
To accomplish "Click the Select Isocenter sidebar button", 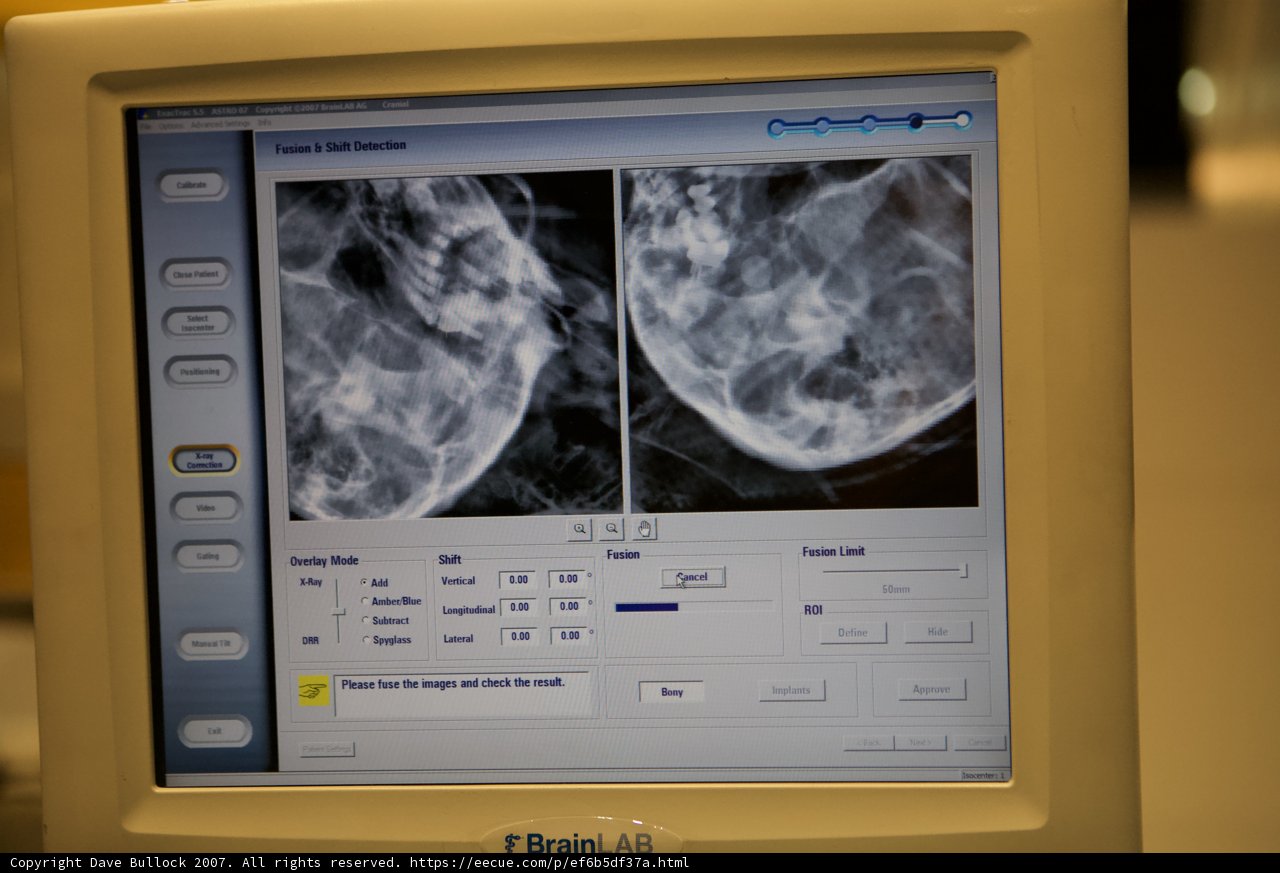I will click(x=198, y=323).
